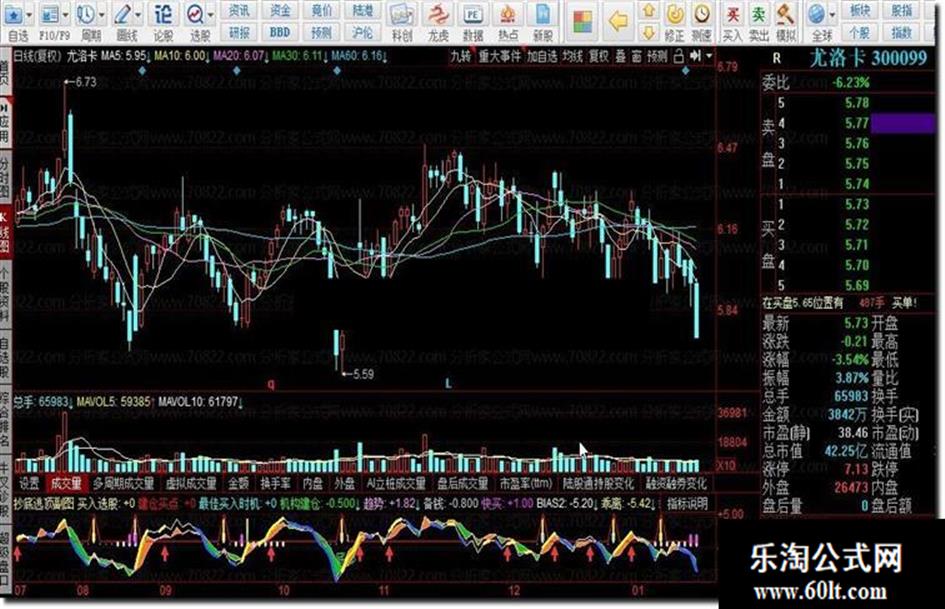The image size is (945, 609).
Task: Open the 龙虎 ranking icon
Action: click(438, 15)
